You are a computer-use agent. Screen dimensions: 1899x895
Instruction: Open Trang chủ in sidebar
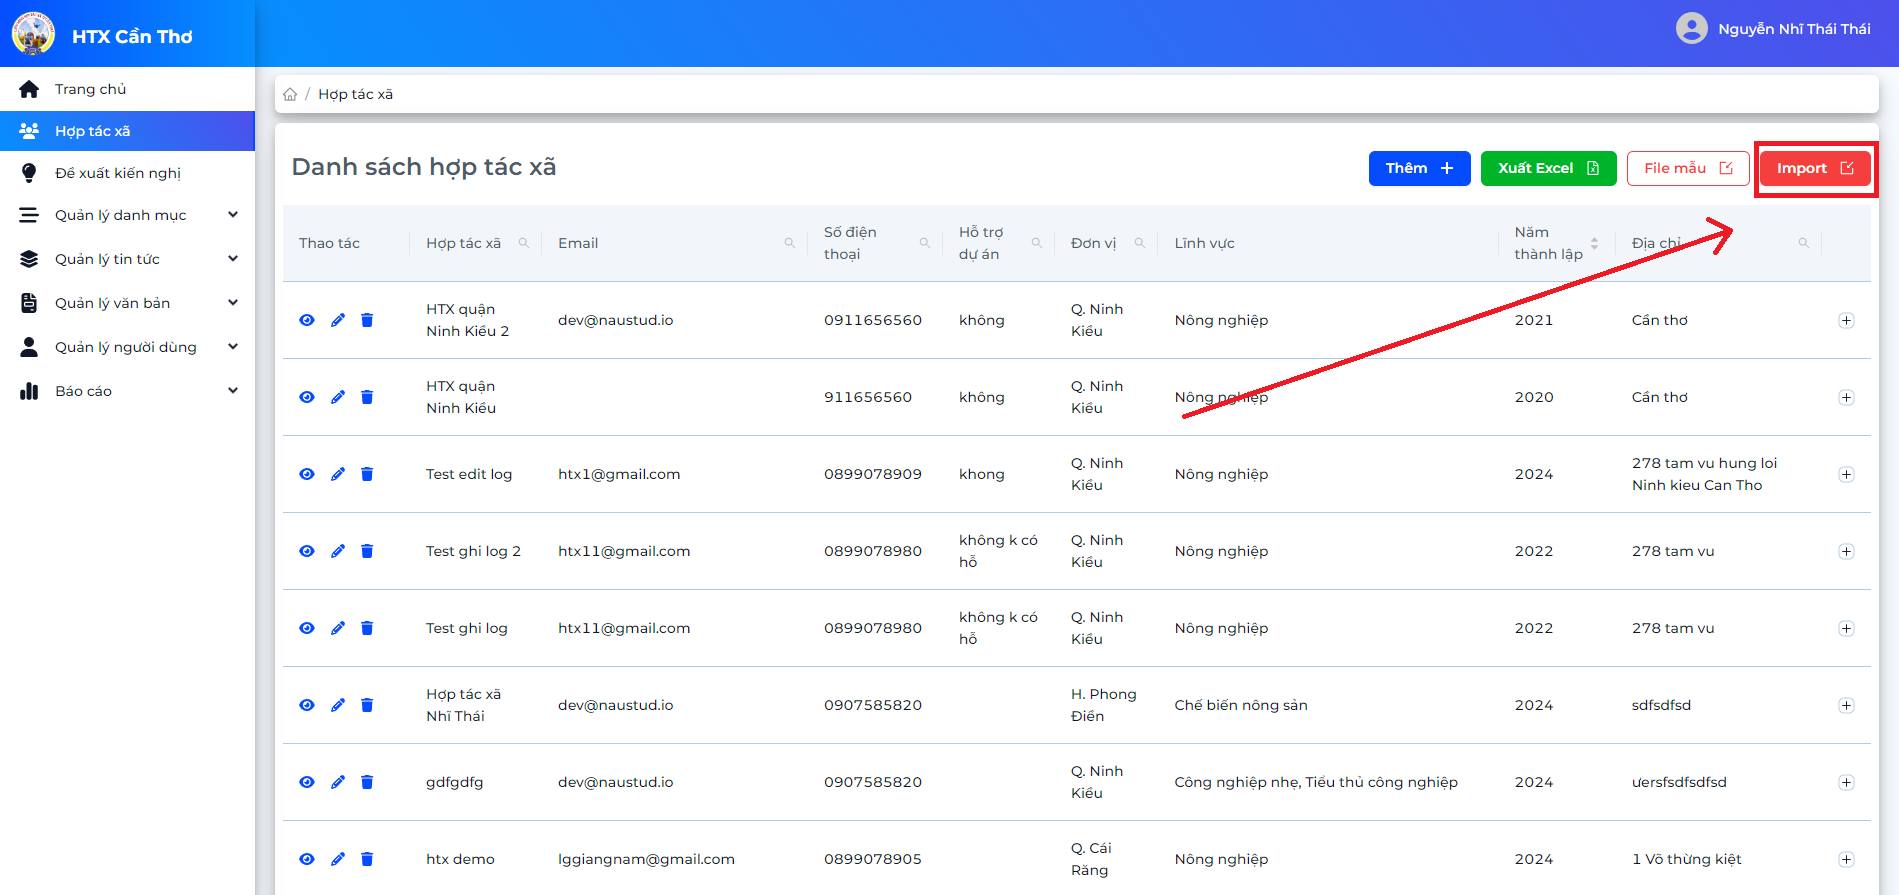click(x=128, y=89)
